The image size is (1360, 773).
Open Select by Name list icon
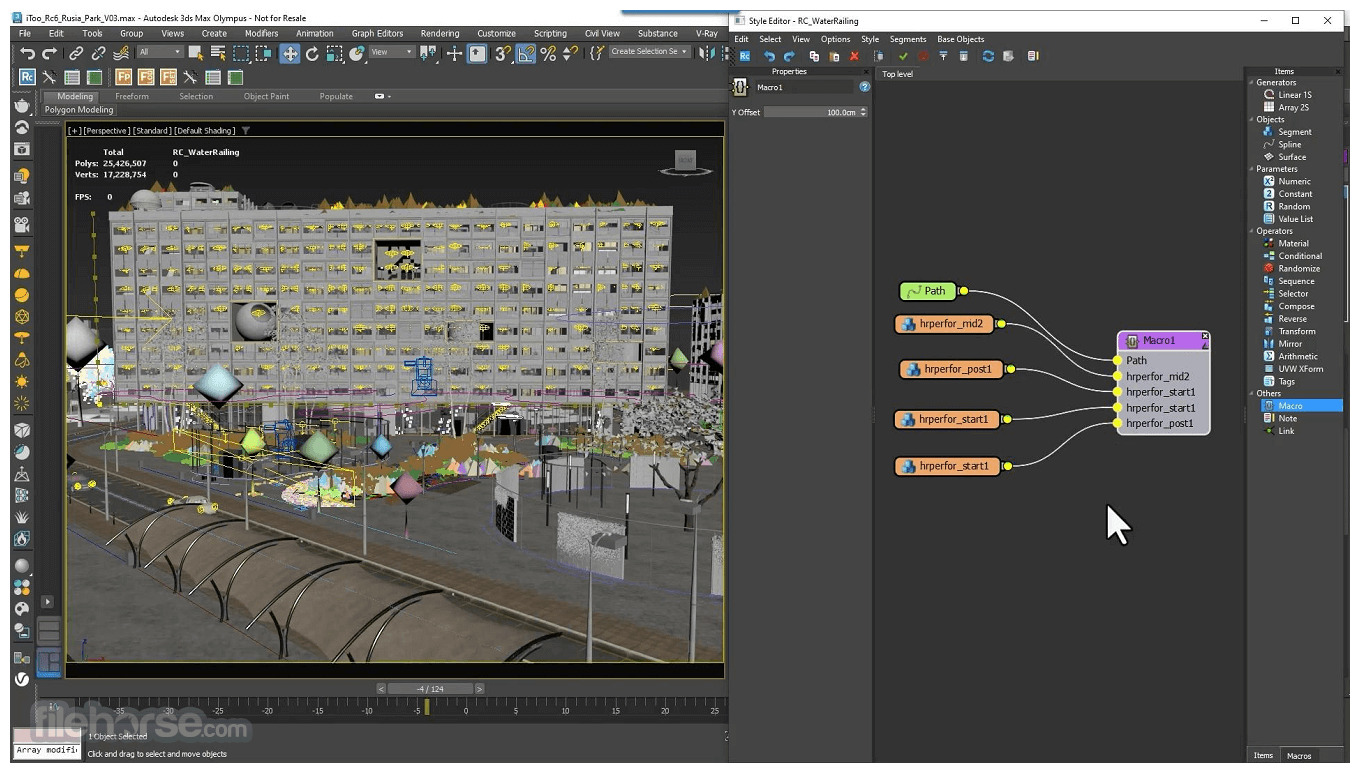pyautogui.click(x=218, y=54)
